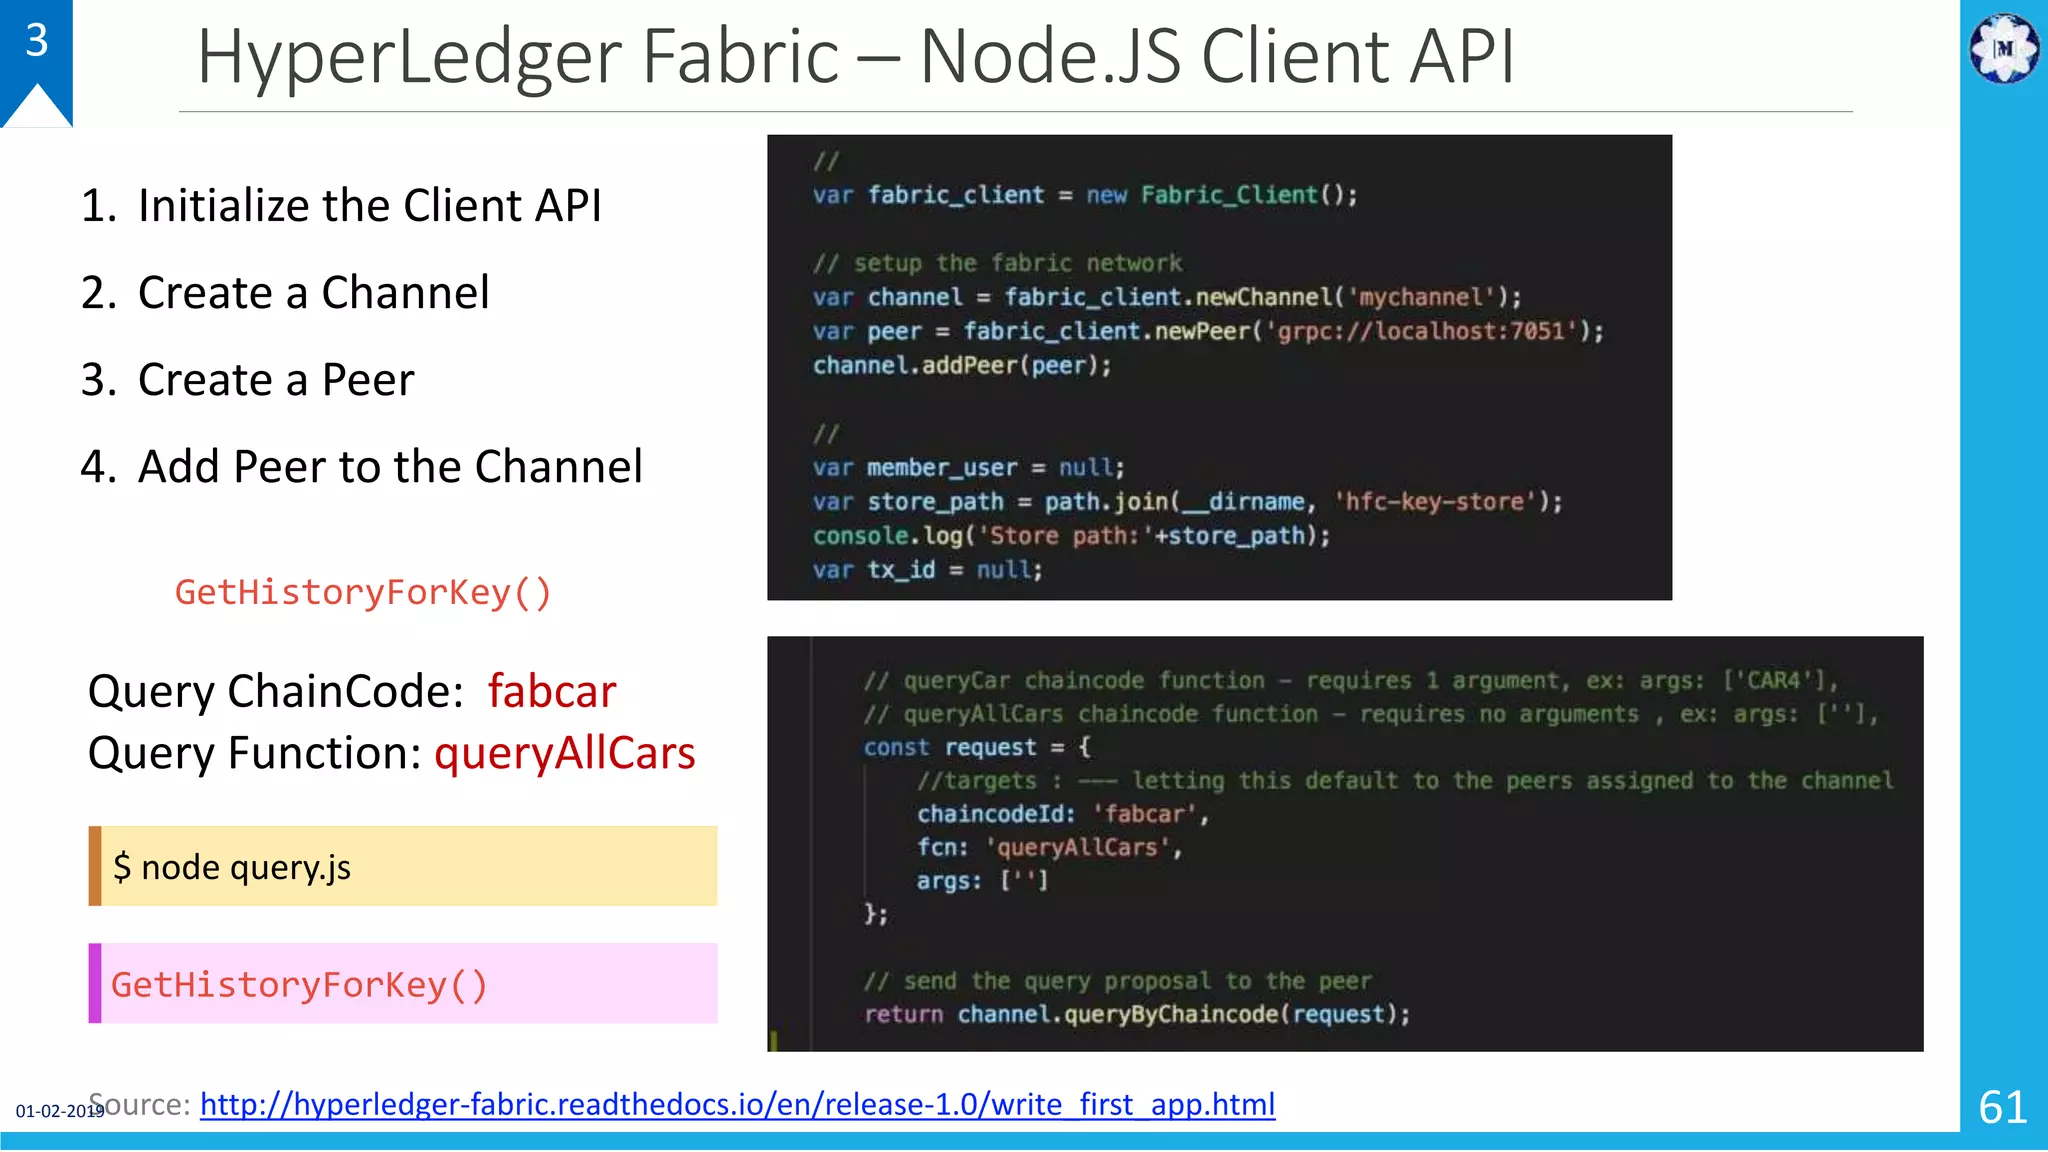Click list item 'Initialize the Client API'

click(369, 205)
